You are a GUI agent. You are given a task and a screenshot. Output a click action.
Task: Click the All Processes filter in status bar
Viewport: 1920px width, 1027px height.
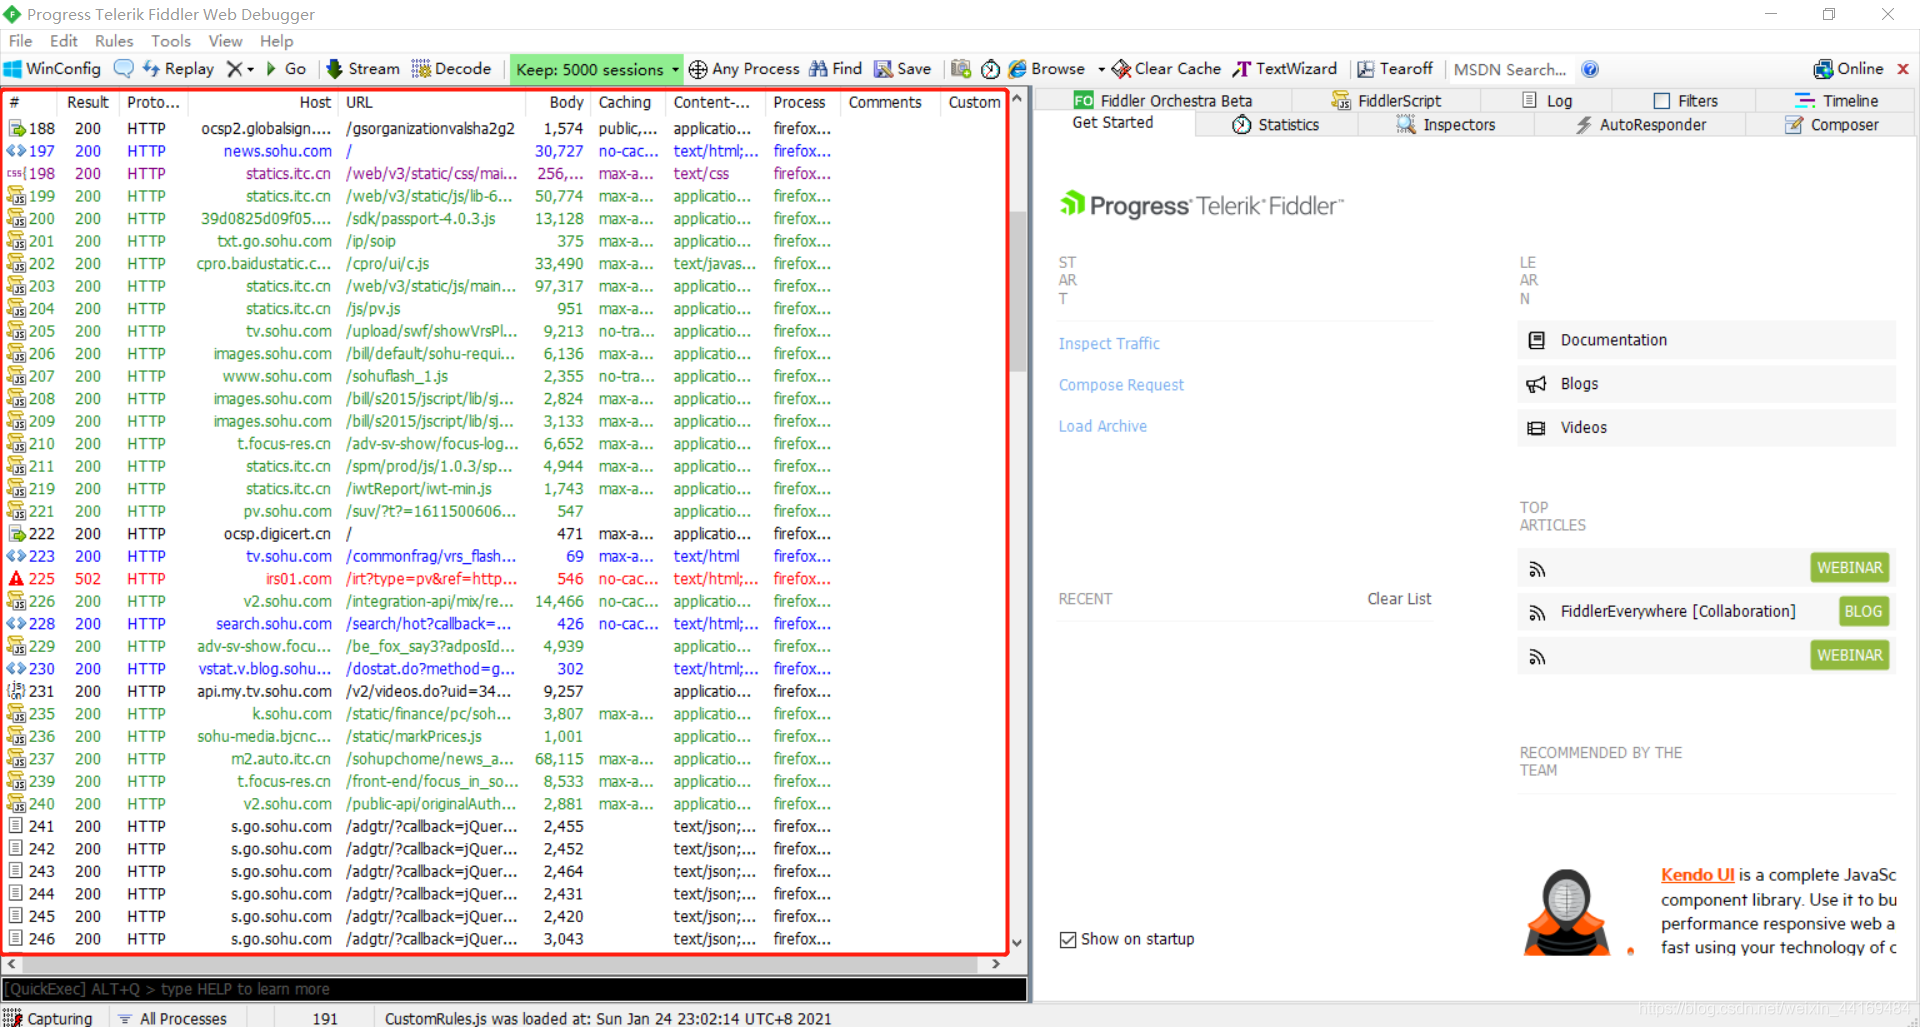173,1018
